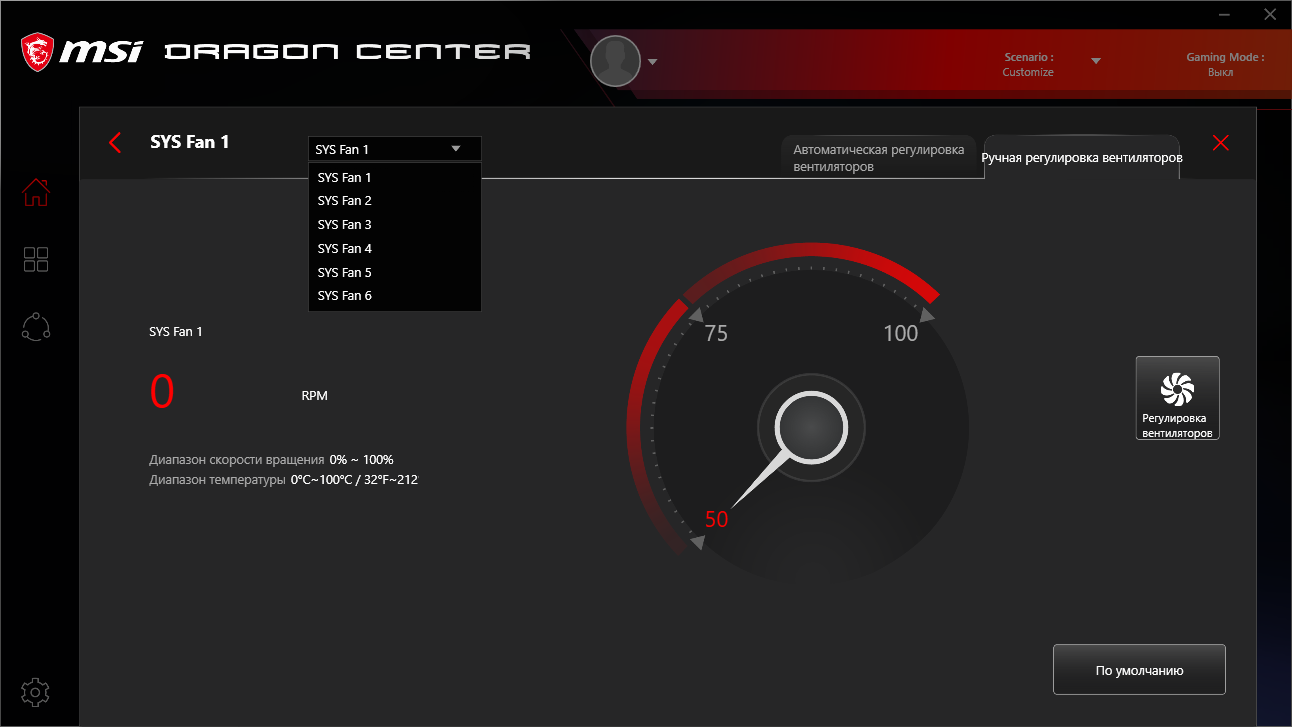Click the MSI dragon shield logo
This screenshot has height=727, width=1292.
38,51
